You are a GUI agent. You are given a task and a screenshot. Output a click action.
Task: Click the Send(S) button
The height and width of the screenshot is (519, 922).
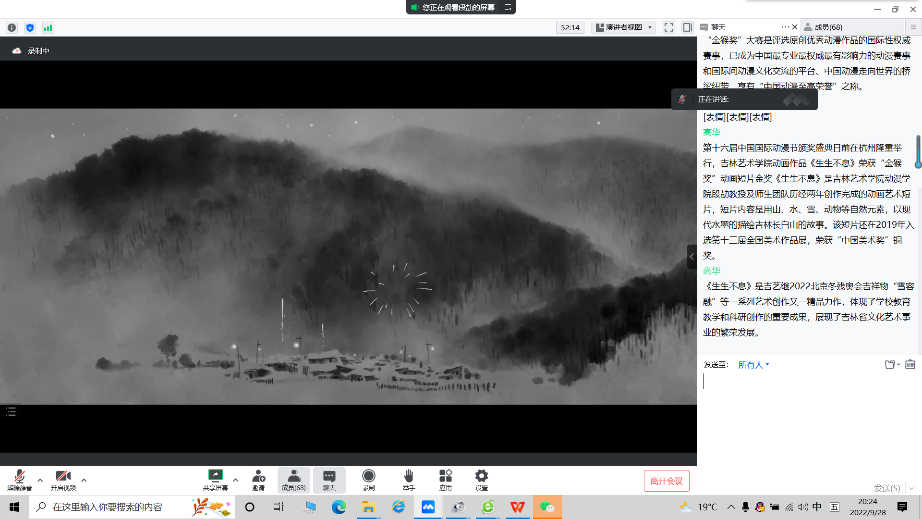pos(887,488)
